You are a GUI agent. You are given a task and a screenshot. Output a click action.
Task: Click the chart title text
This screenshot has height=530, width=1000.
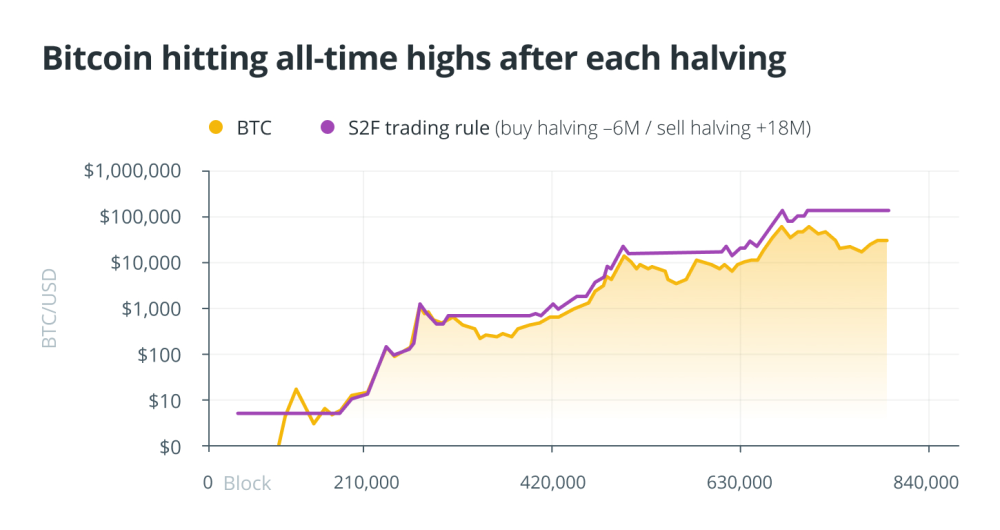[414, 58]
